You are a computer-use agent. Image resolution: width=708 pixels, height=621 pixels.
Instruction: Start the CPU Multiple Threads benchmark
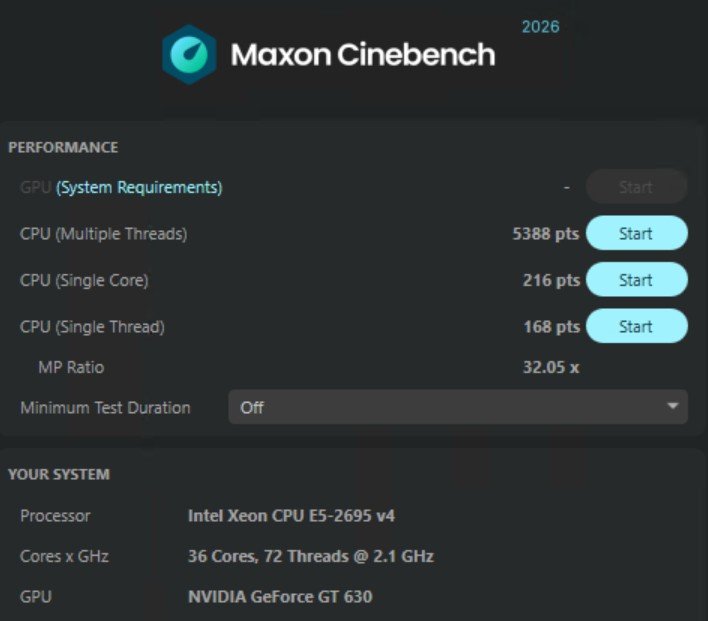tap(637, 233)
